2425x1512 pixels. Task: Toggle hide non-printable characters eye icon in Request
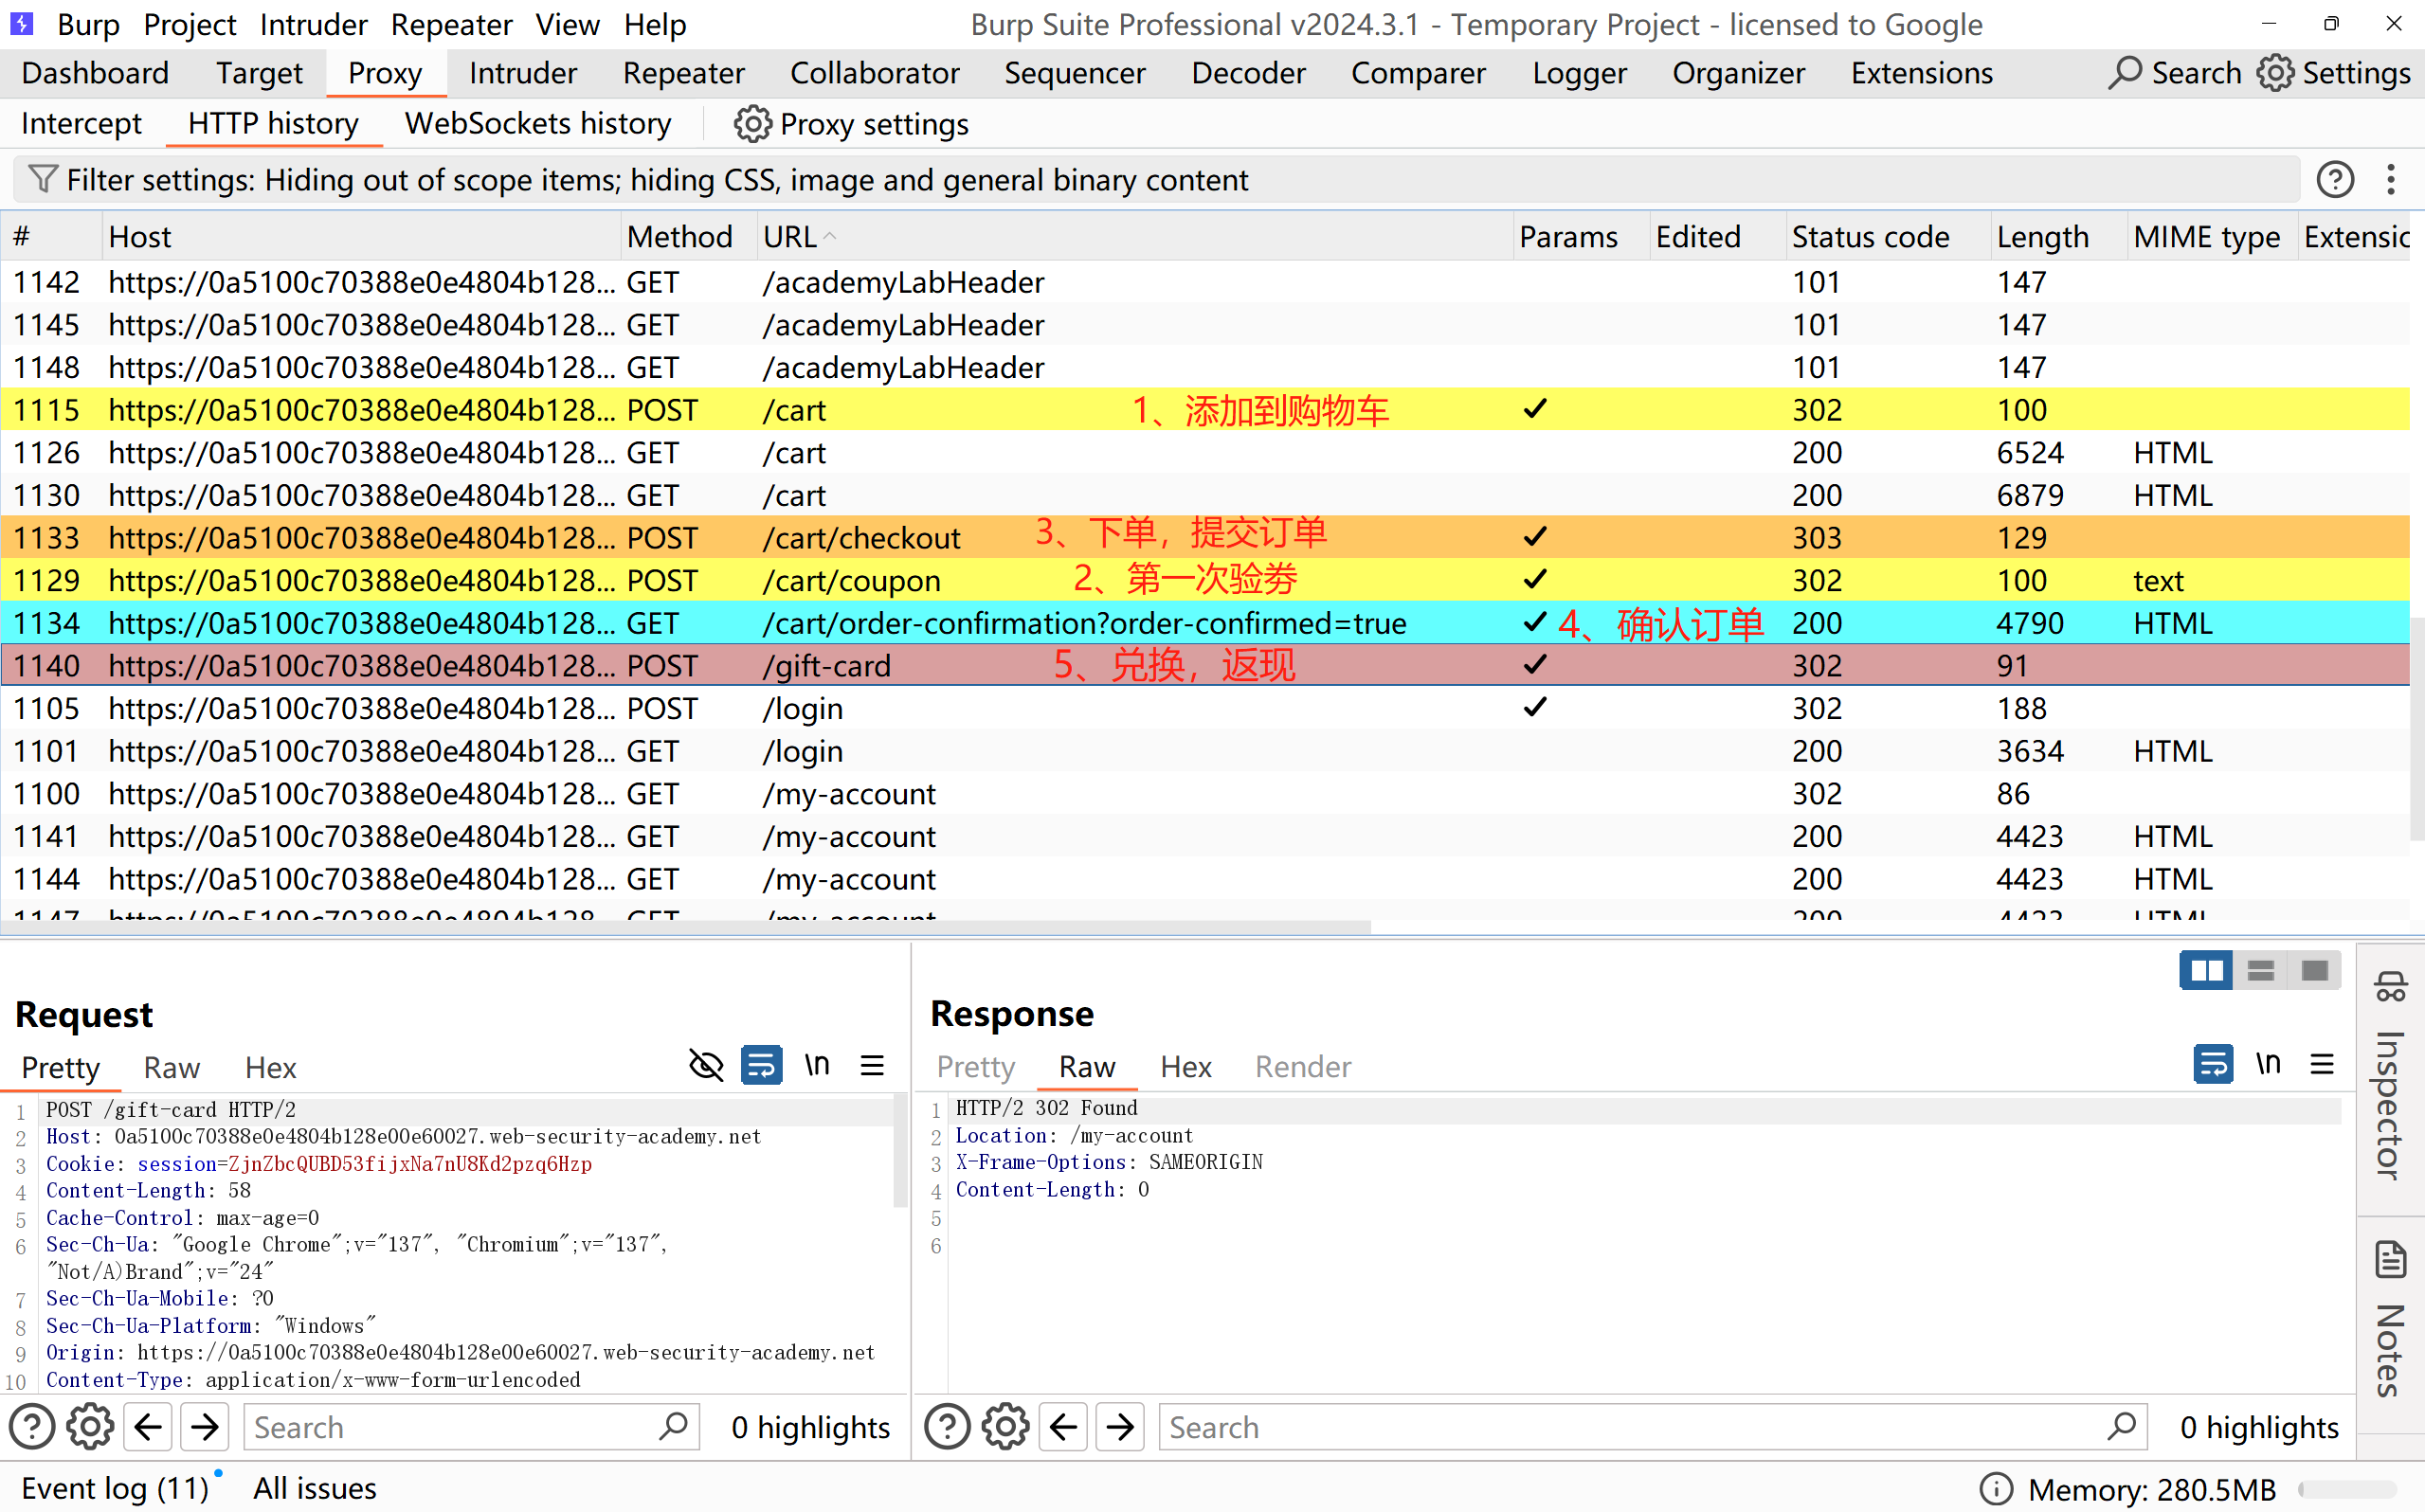coord(706,1065)
